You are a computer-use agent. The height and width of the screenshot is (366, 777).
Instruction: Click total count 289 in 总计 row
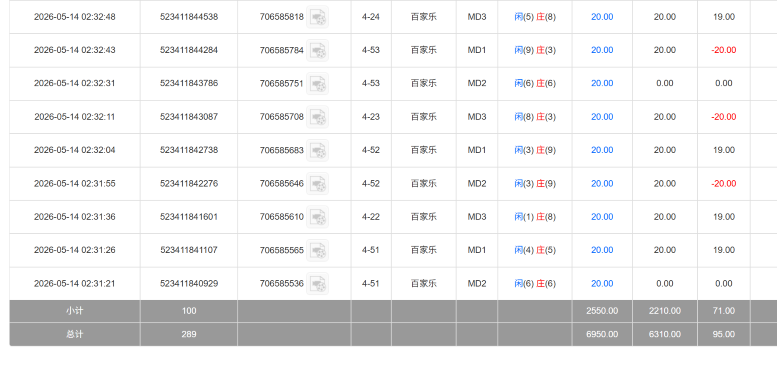(x=189, y=334)
